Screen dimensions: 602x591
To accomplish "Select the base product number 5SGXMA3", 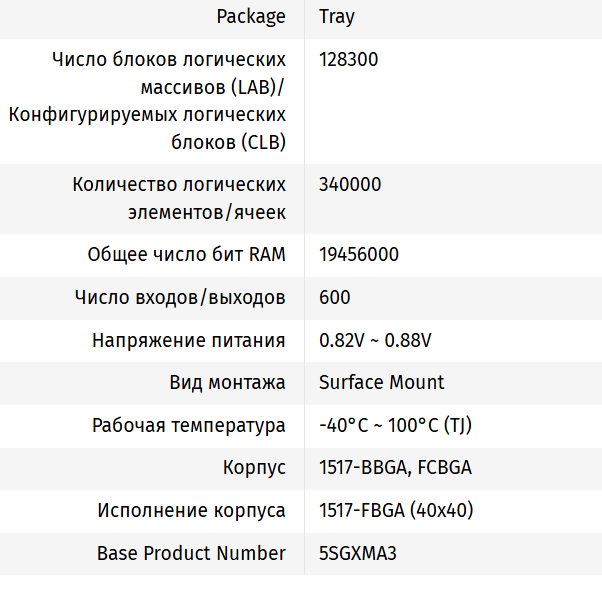I will (x=358, y=553).
